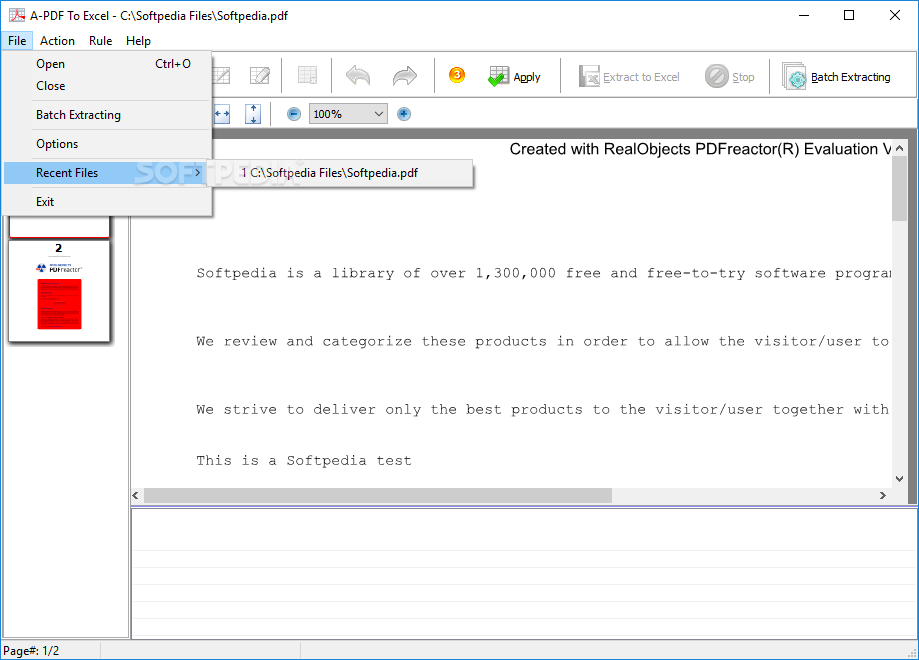Expand the Recent Files submenu
This screenshot has width=919, height=660.
[107, 173]
